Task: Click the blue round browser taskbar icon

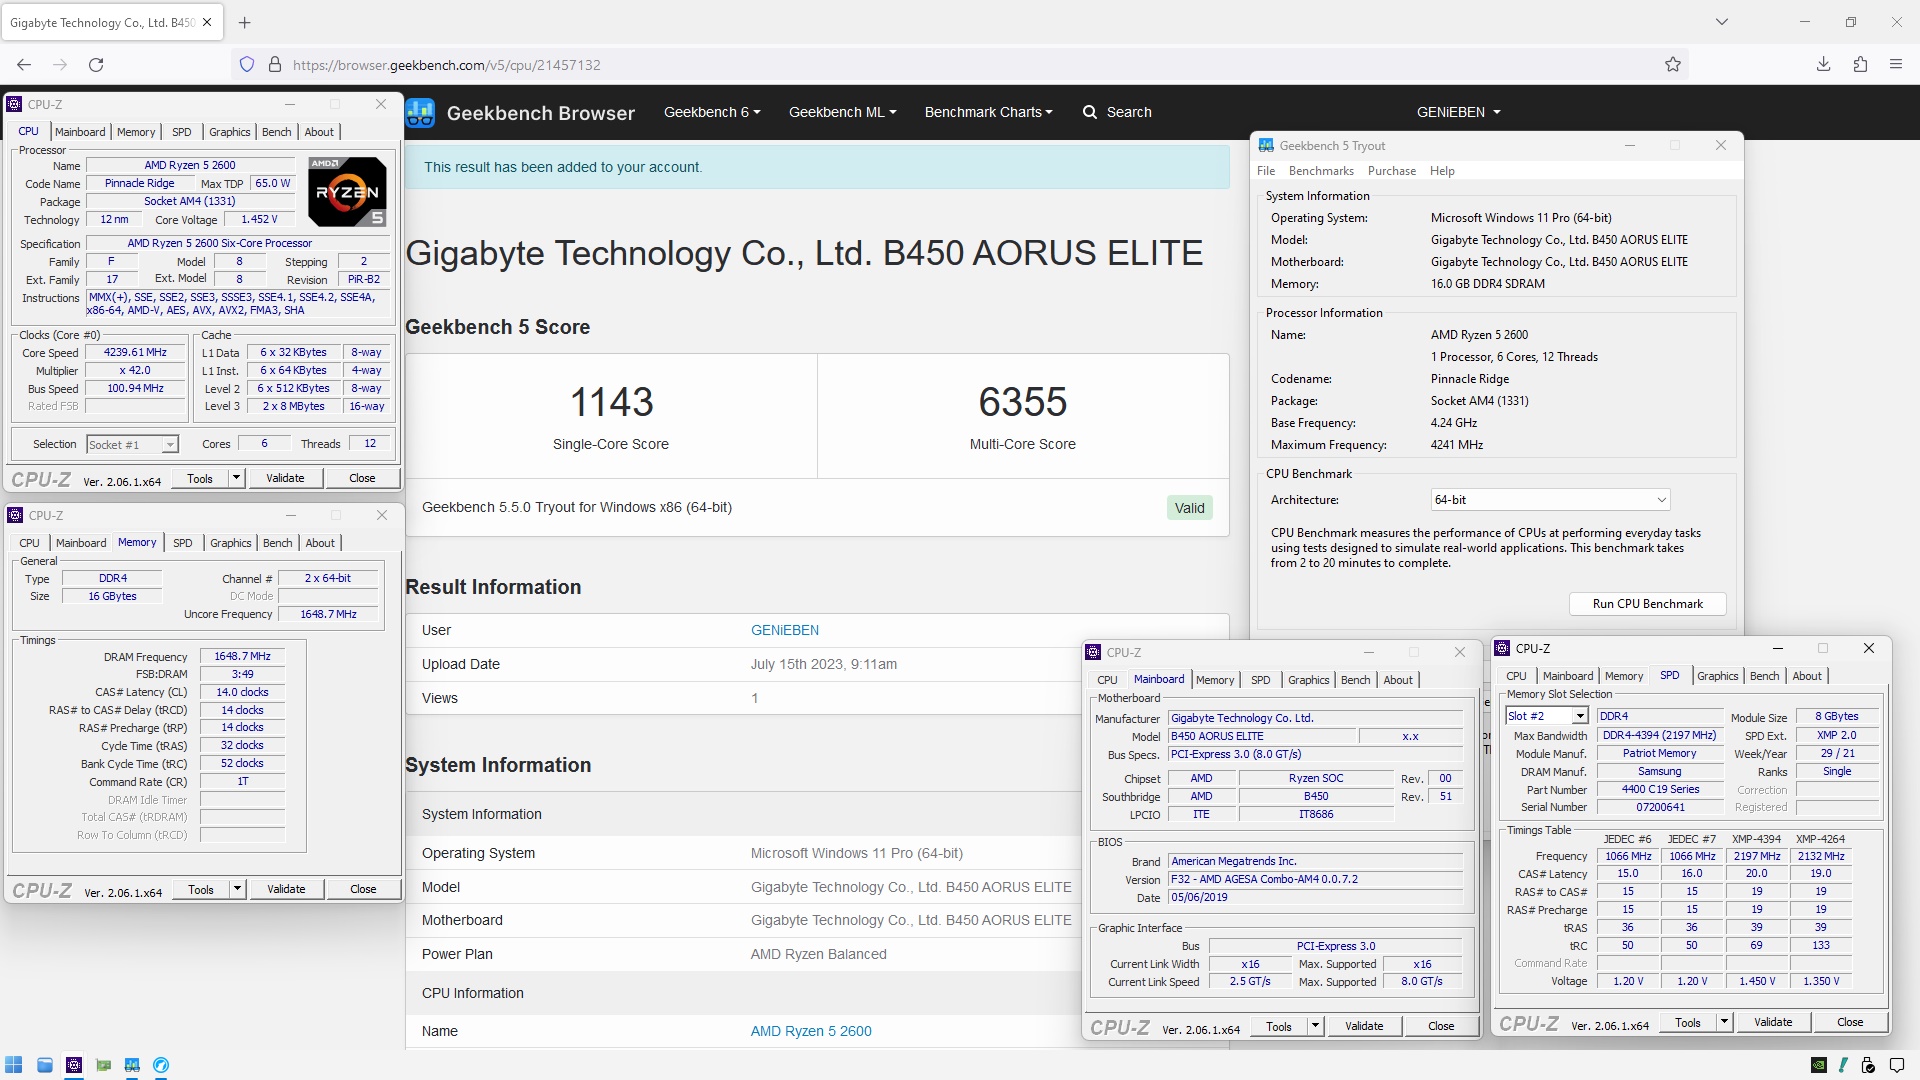Action: (161, 1065)
